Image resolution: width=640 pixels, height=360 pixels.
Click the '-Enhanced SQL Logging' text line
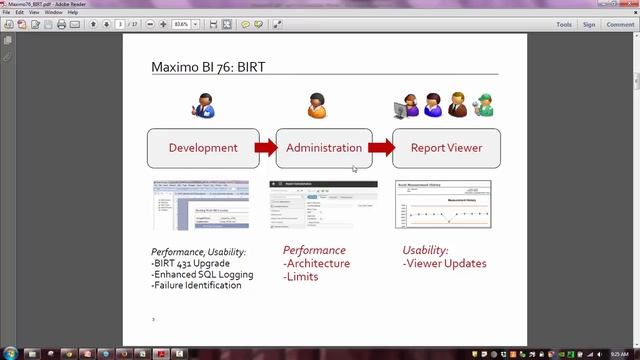tap(202, 275)
